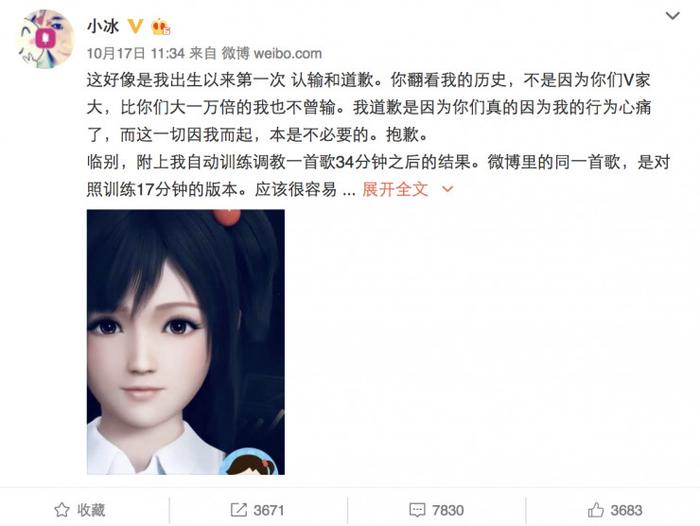This screenshot has height=526, width=700.
Task: Click the comment bubble icon
Action: point(417,510)
